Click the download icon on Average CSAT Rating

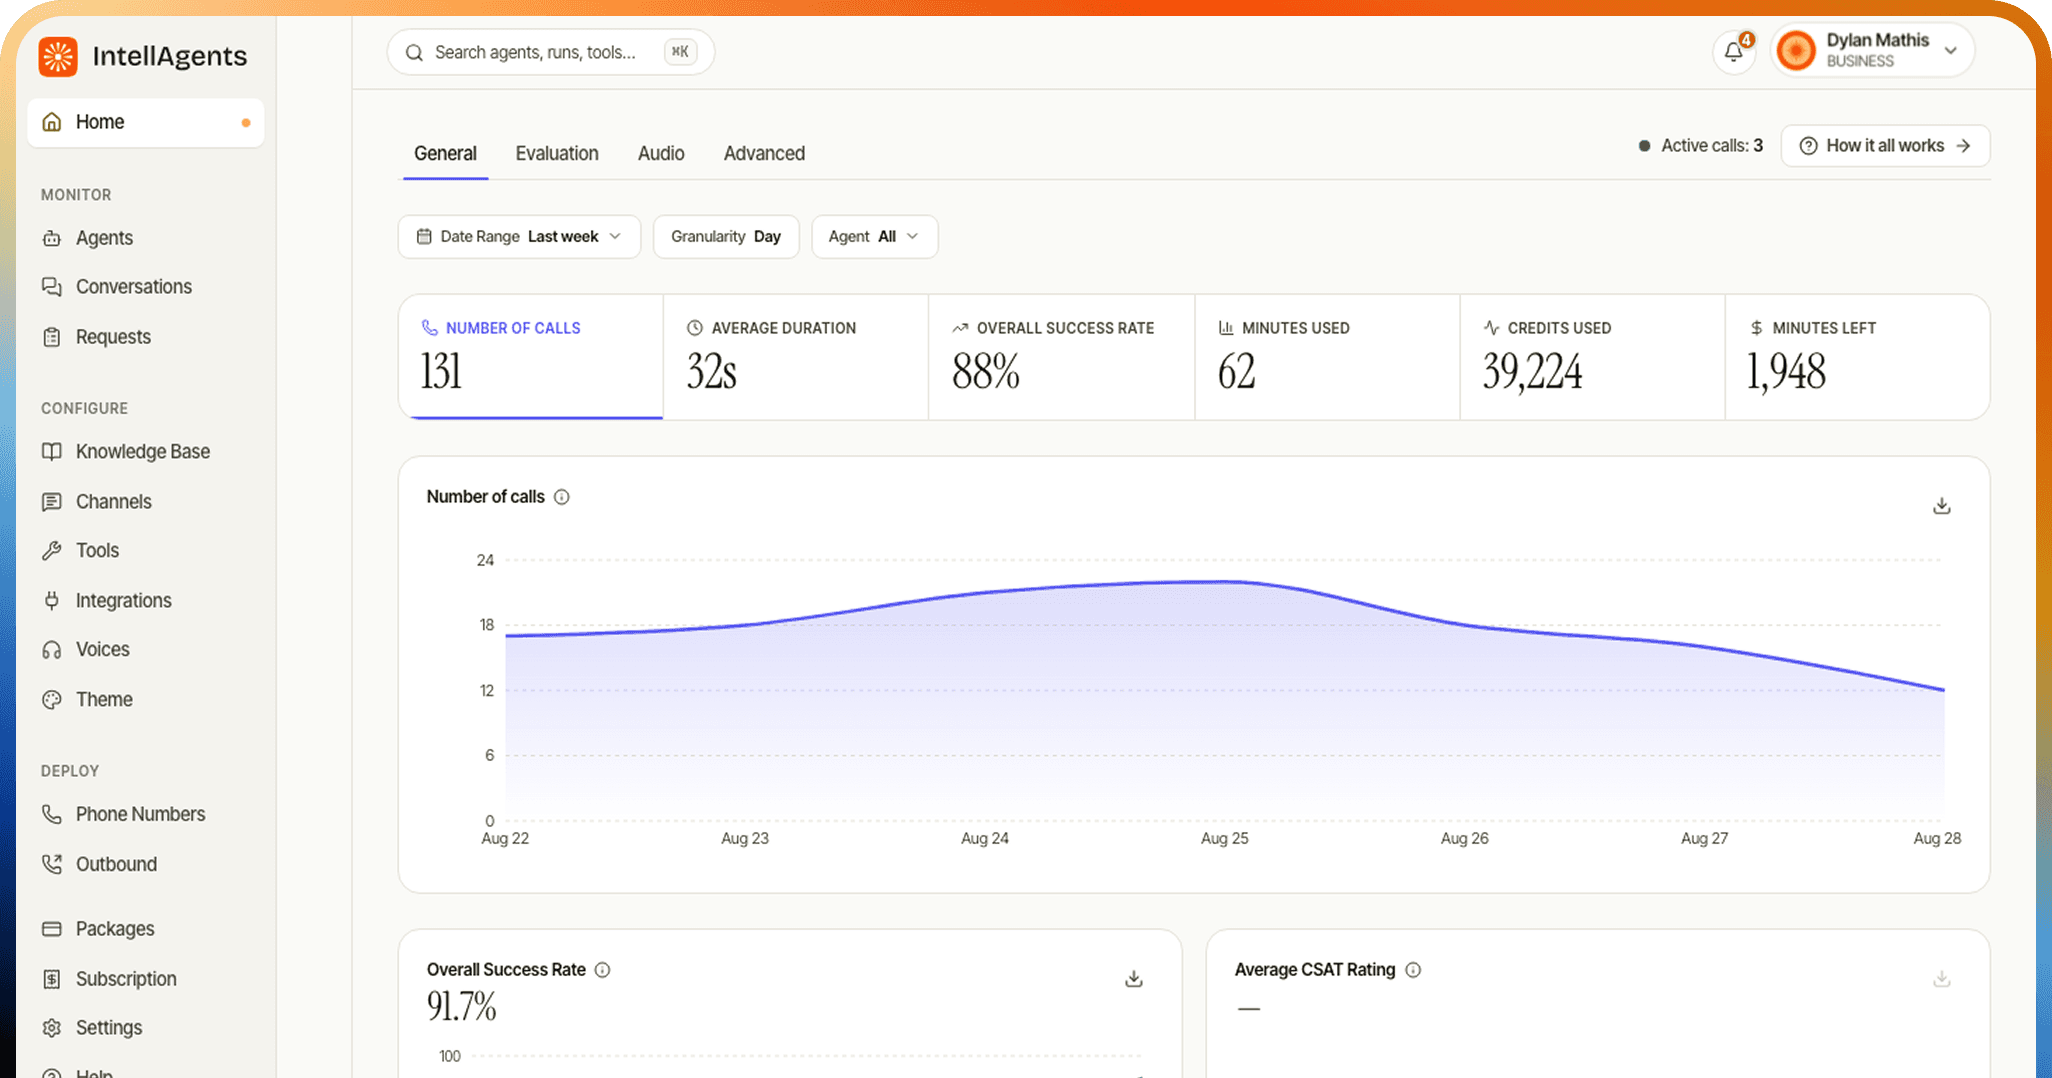pos(1942,979)
